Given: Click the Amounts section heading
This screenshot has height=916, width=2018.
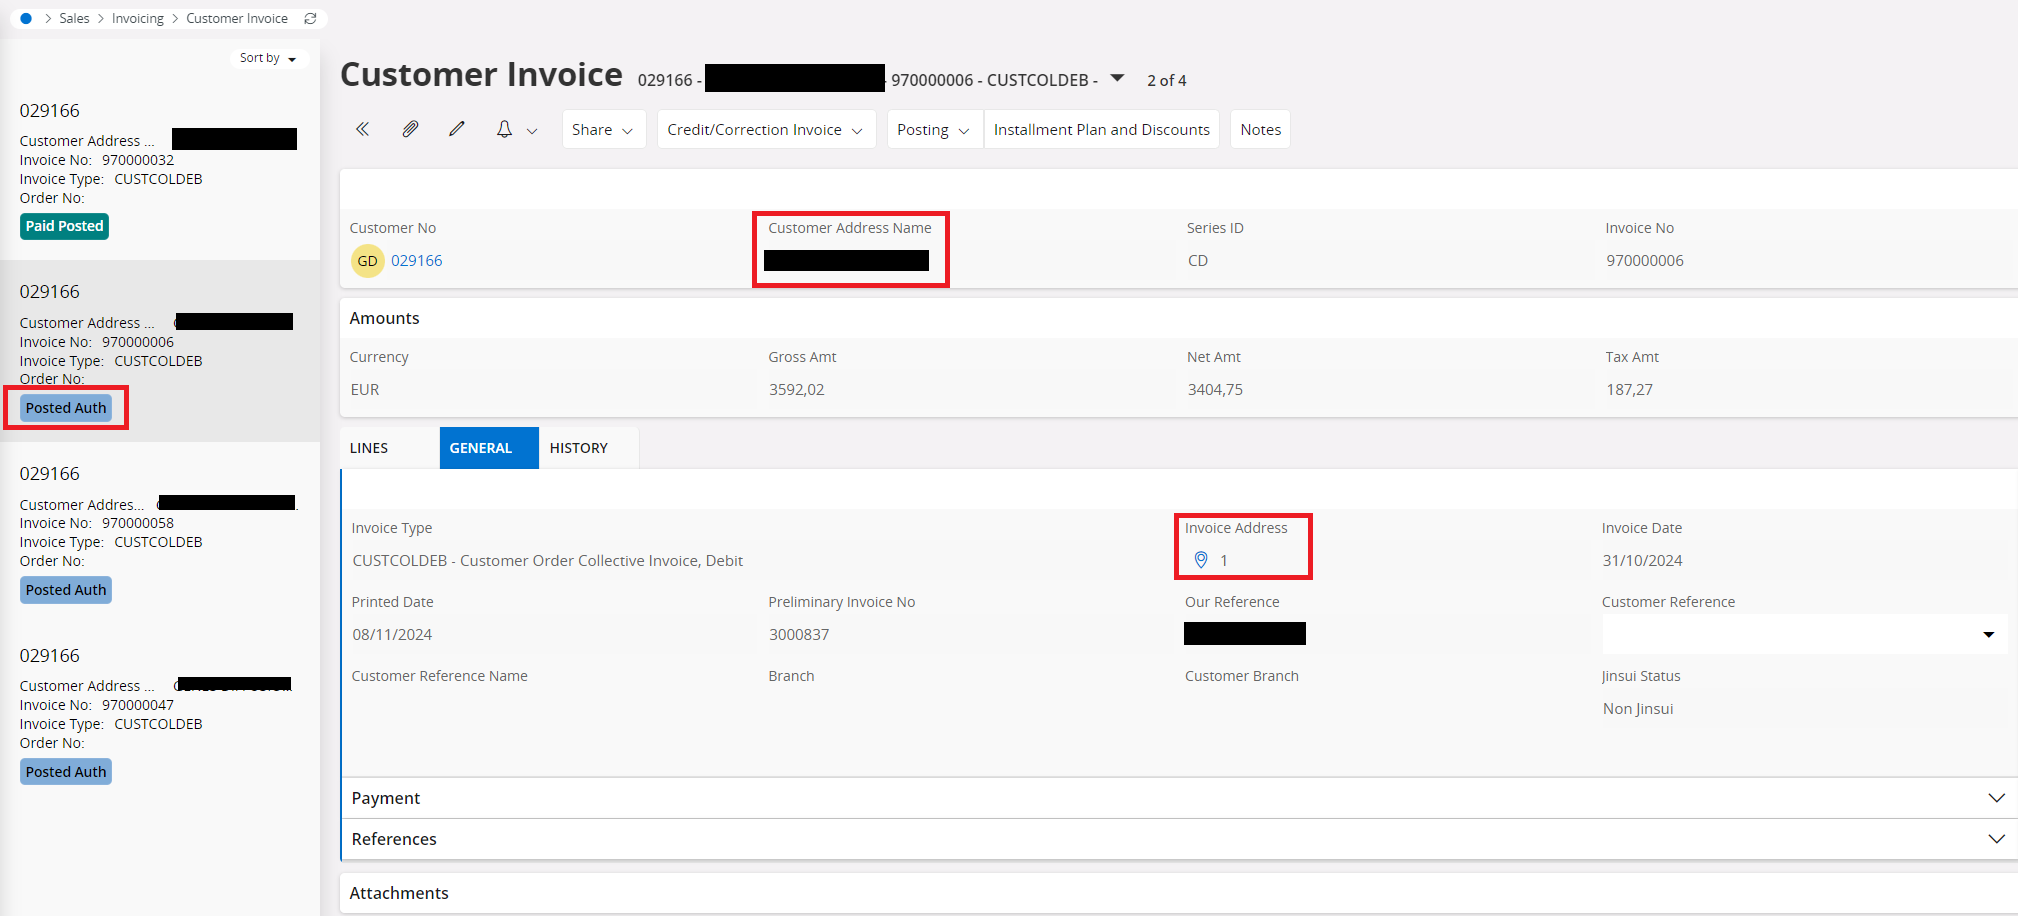Looking at the screenshot, I should pyautogui.click(x=385, y=318).
